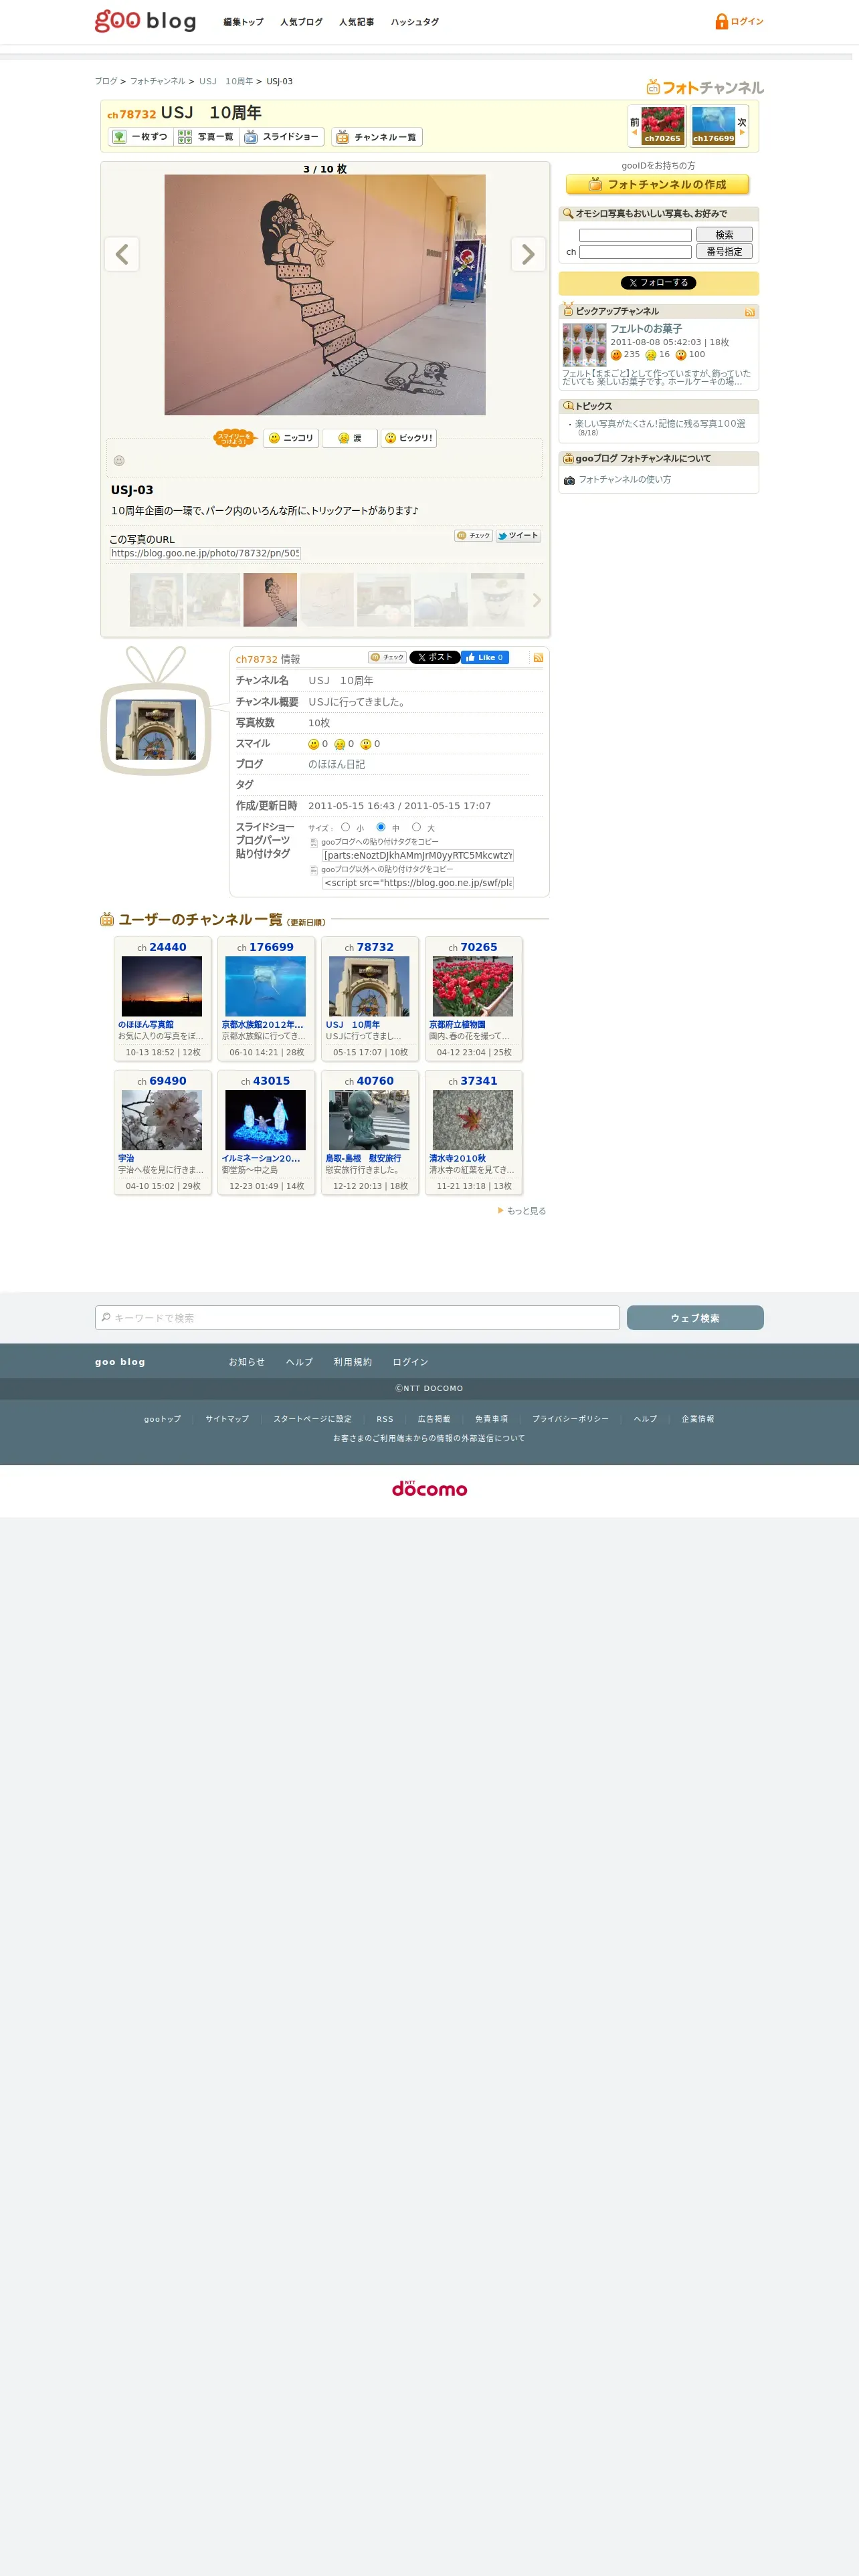This screenshot has width=859, height=2576.
Task: Open channel ch 69490 宇治 card
Action: [x=162, y=1132]
